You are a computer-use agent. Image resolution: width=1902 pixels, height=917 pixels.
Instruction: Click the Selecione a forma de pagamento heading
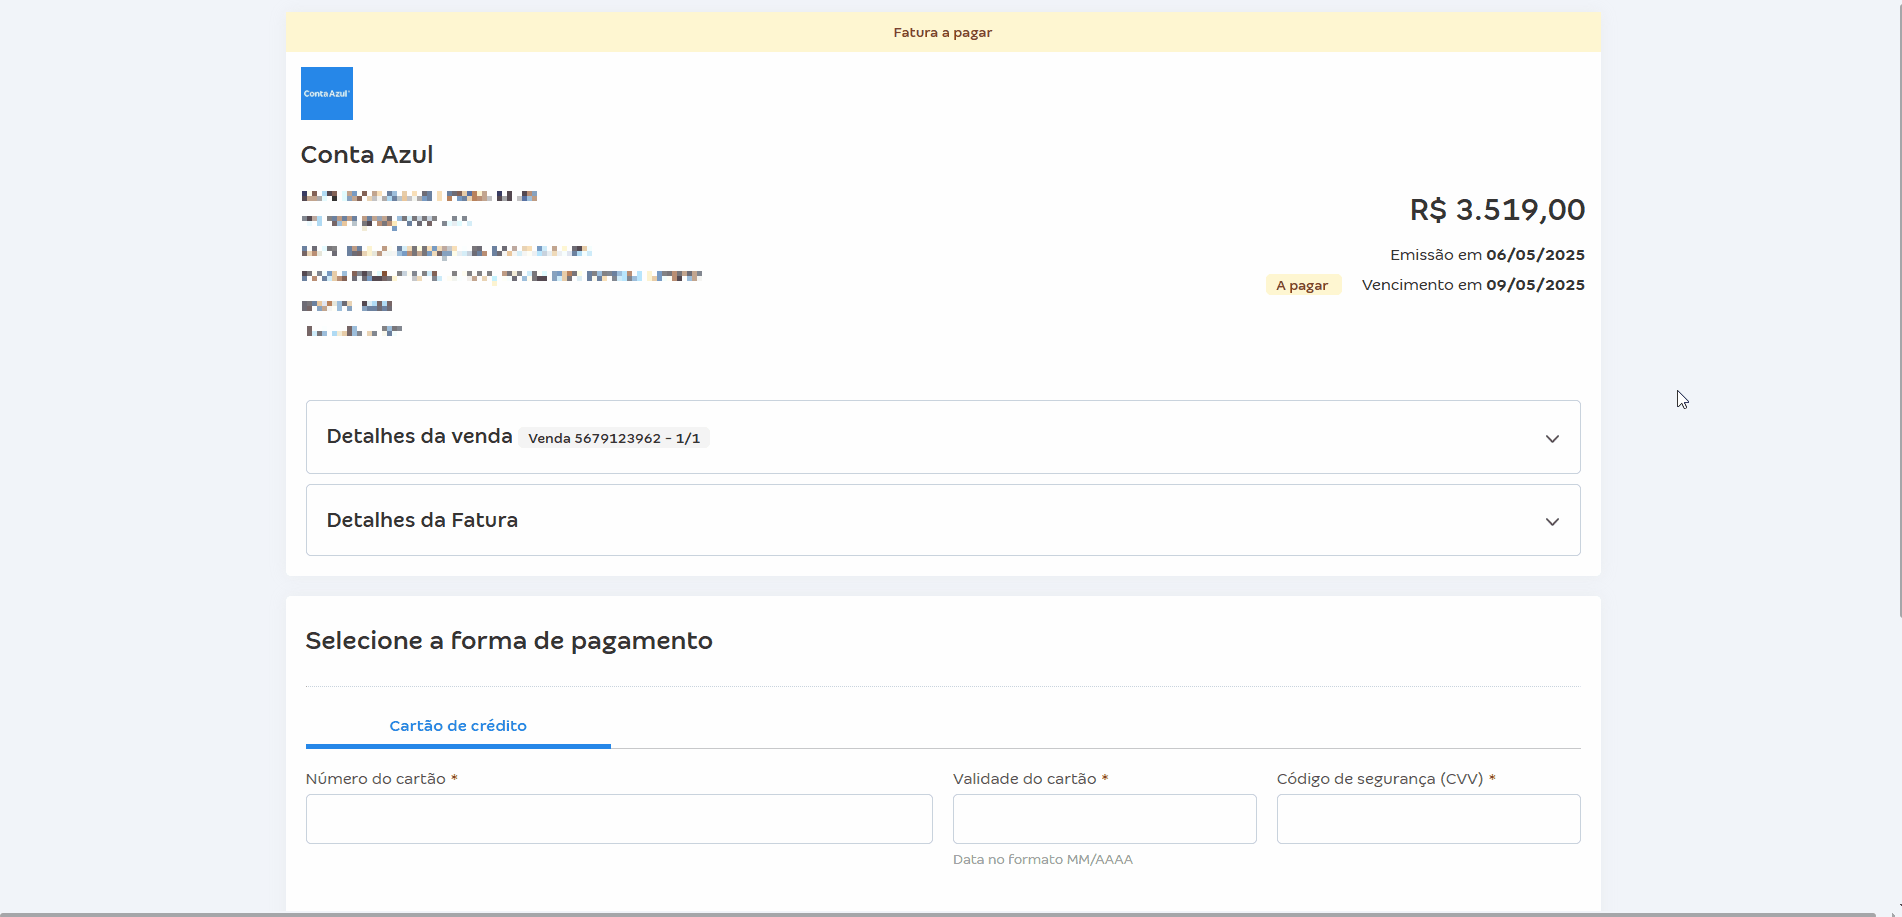[x=508, y=641]
